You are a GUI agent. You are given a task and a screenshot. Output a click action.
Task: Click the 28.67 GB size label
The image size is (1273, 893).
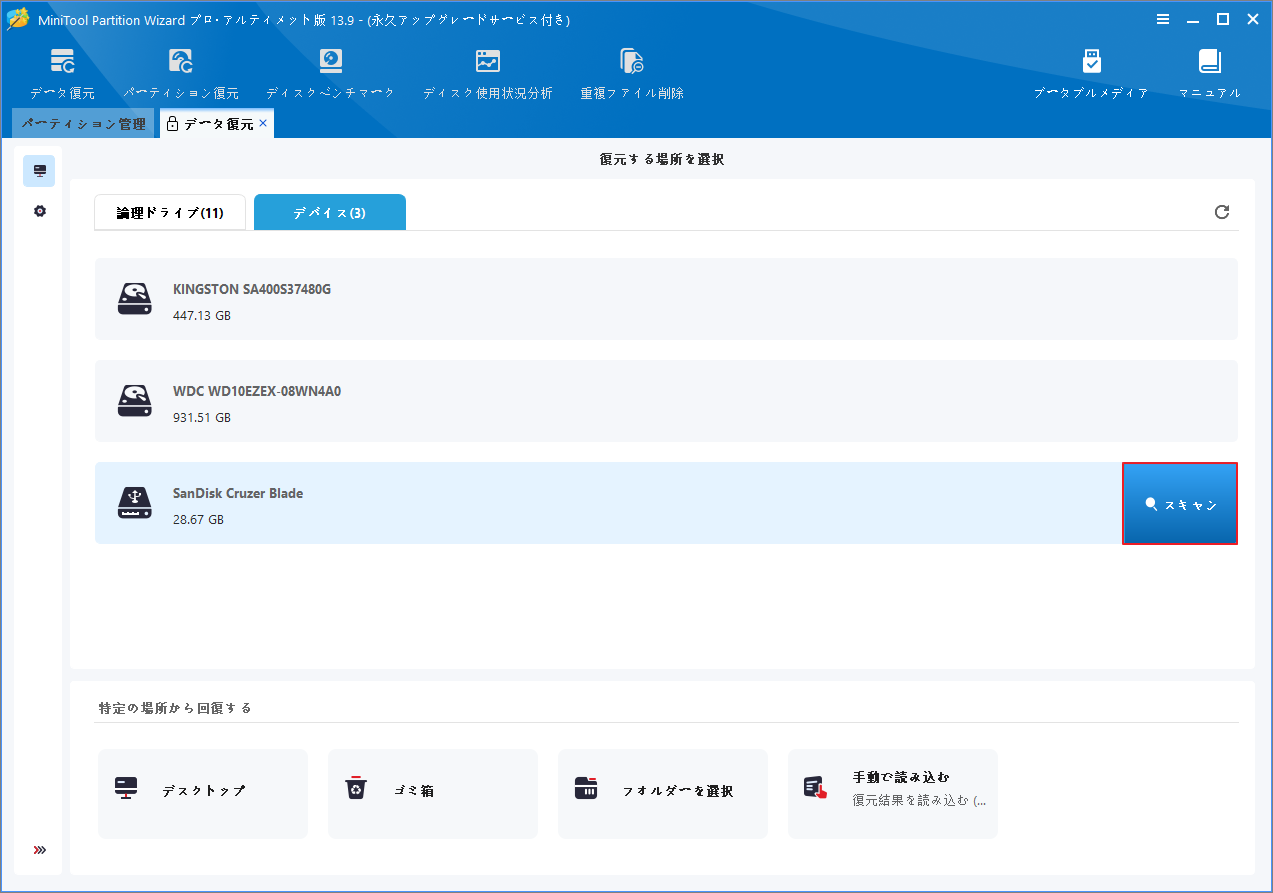coord(198,519)
